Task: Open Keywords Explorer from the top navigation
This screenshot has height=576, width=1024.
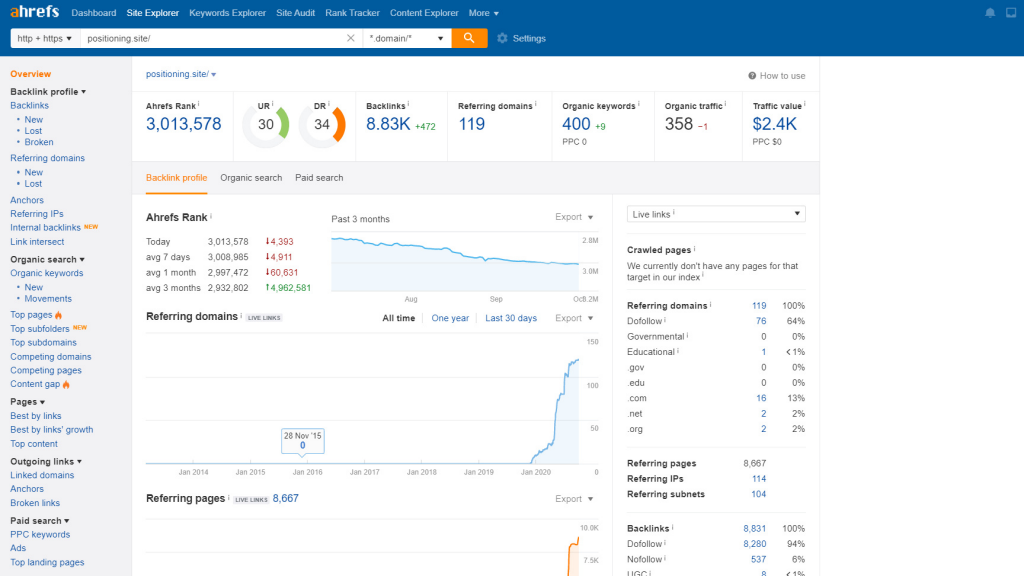Action: [x=227, y=13]
